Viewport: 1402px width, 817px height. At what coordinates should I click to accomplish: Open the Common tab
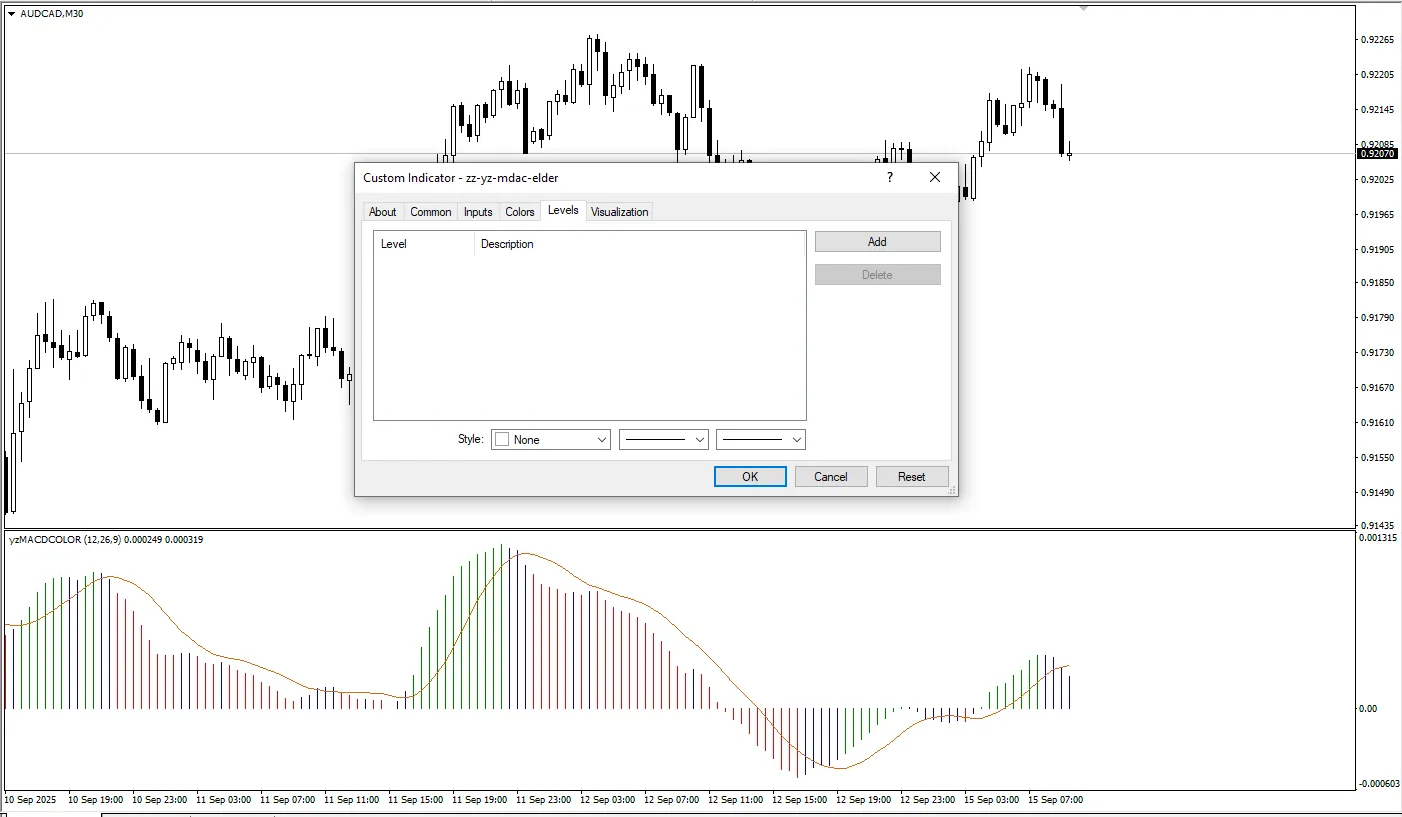pyautogui.click(x=430, y=212)
